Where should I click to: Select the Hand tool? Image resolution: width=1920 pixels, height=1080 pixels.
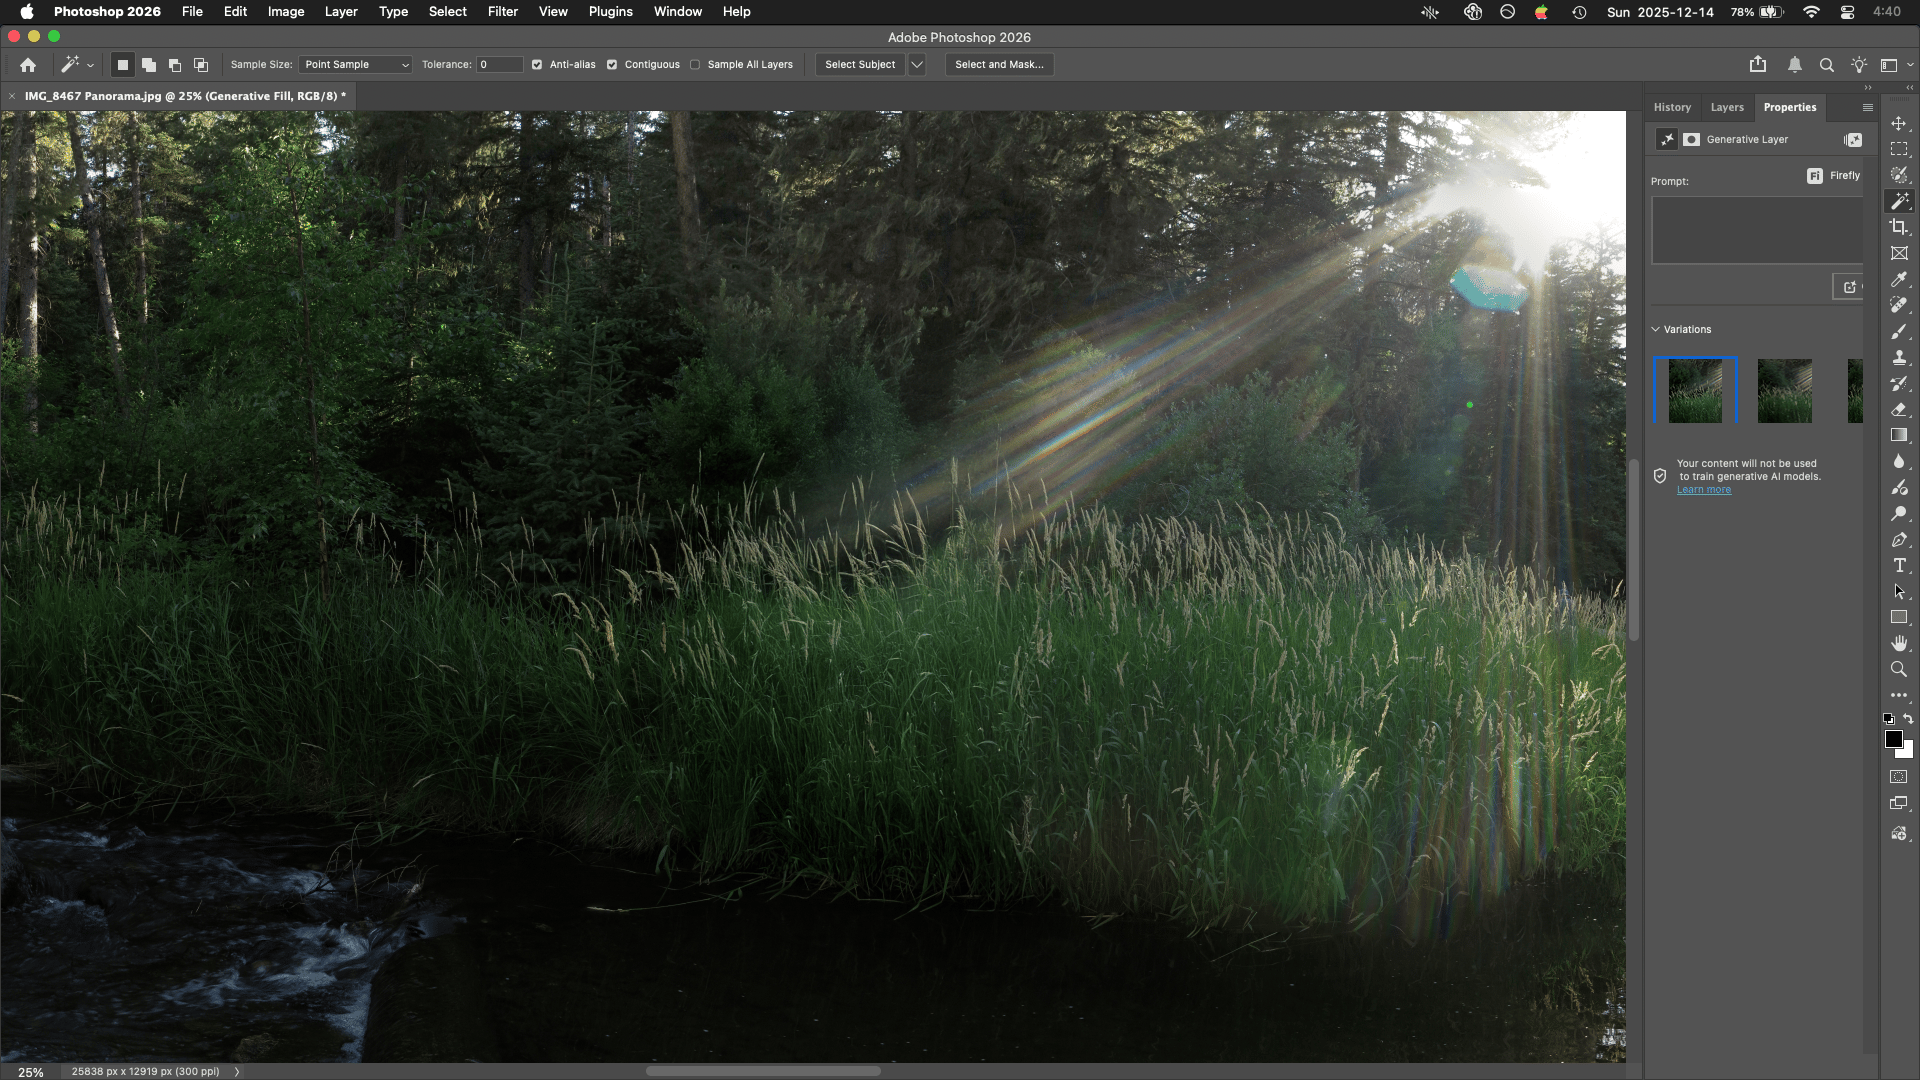pos(1898,643)
